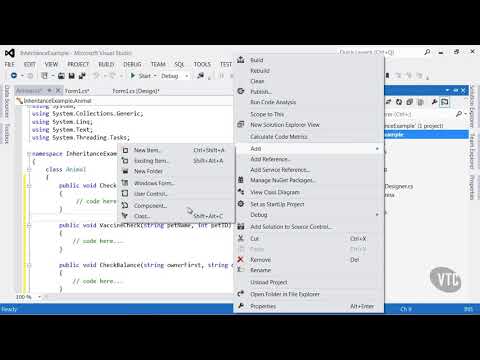
Task: Click the Set as StartUp Project gear icon
Action: pos(241,204)
